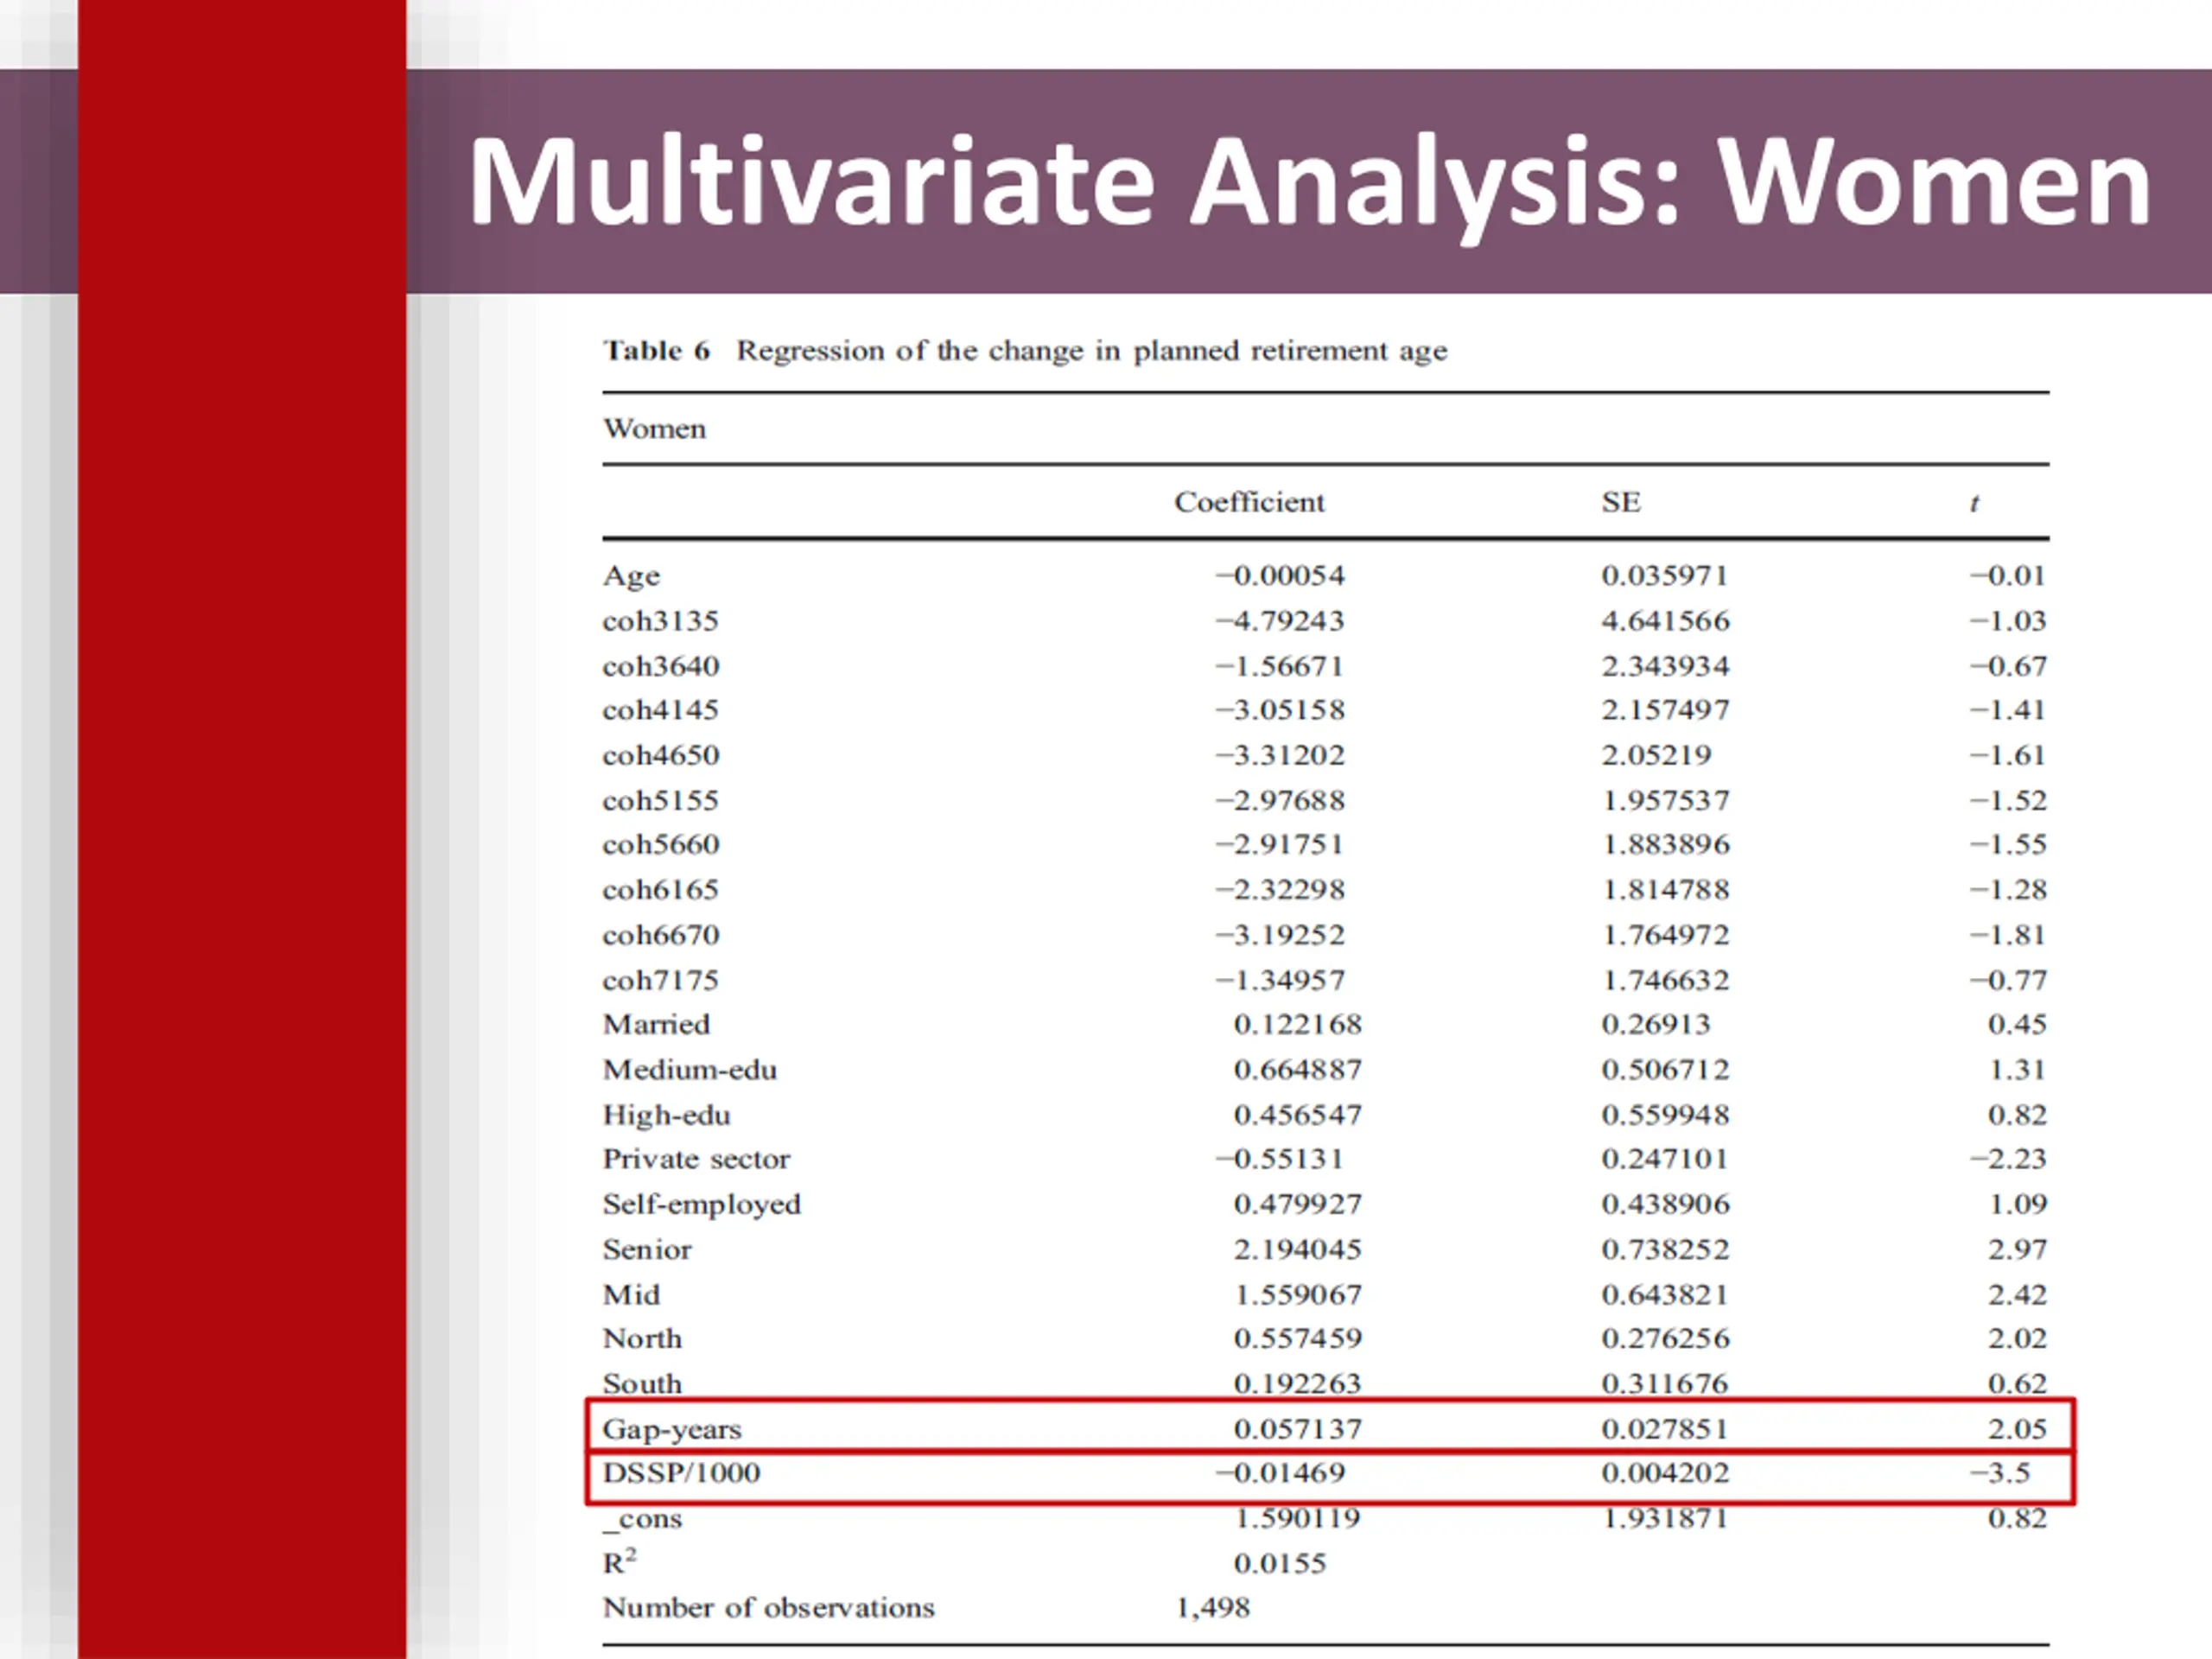Screen dimensions: 2212x1659
Task: Click the Self-employed coefficient 0.479927
Action: pos(1297,1204)
